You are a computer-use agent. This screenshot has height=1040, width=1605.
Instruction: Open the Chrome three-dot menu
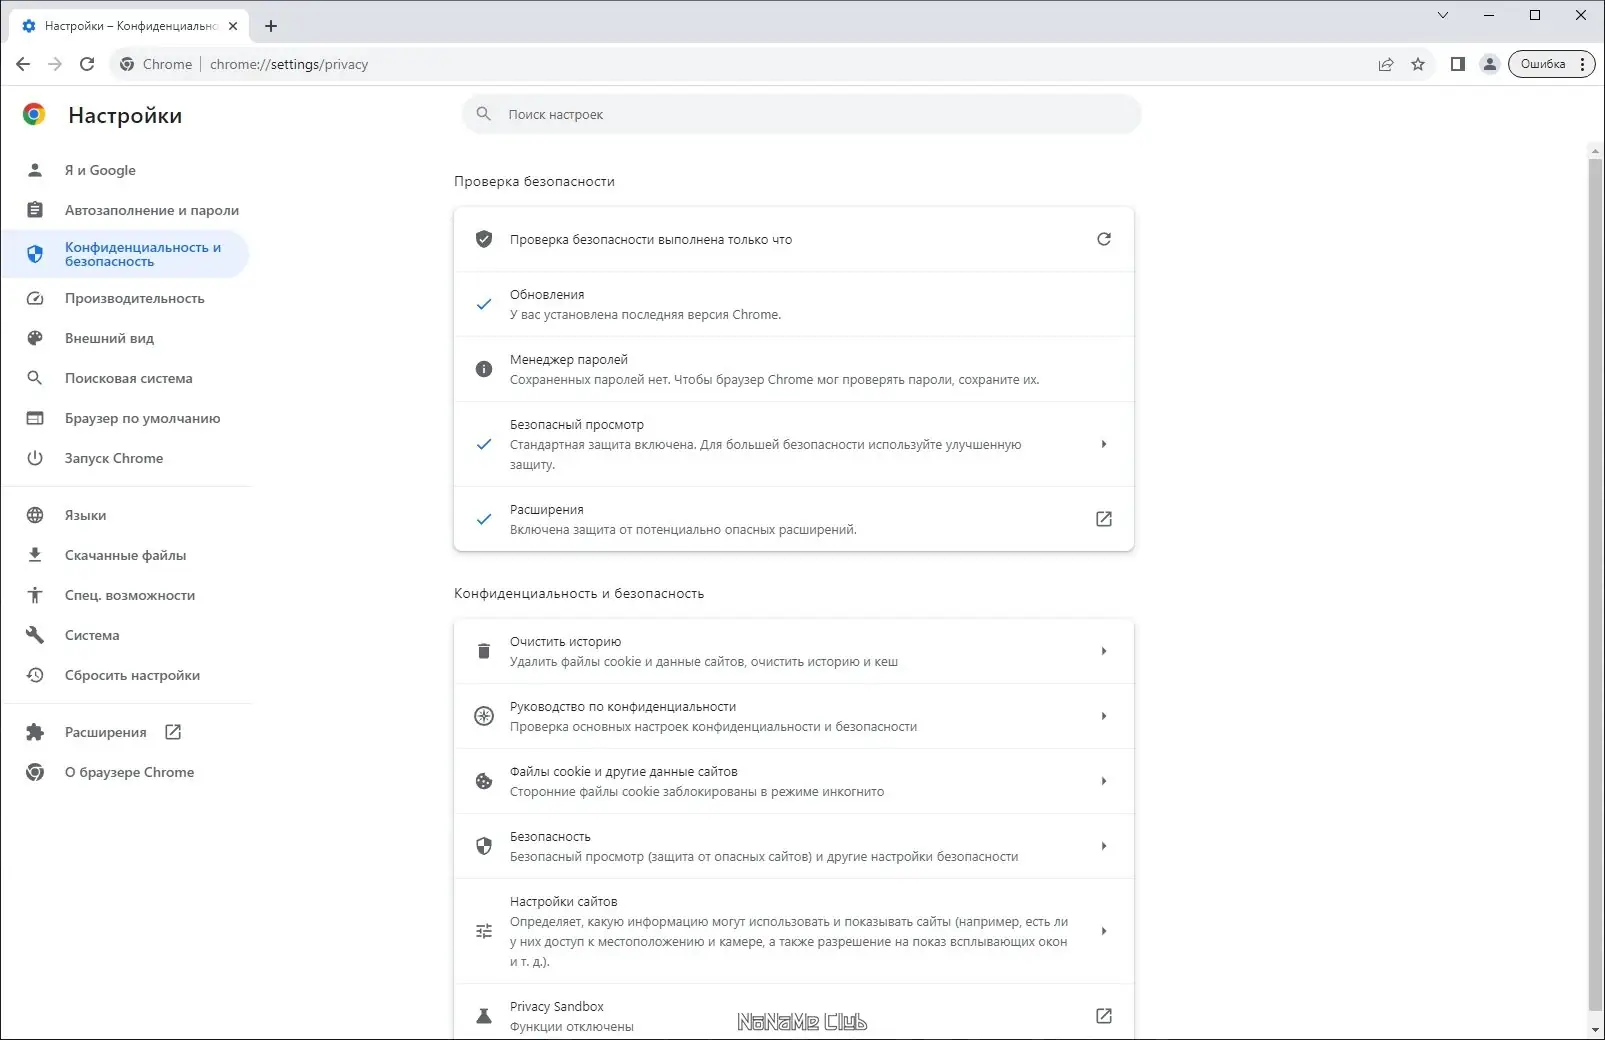click(x=1582, y=64)
